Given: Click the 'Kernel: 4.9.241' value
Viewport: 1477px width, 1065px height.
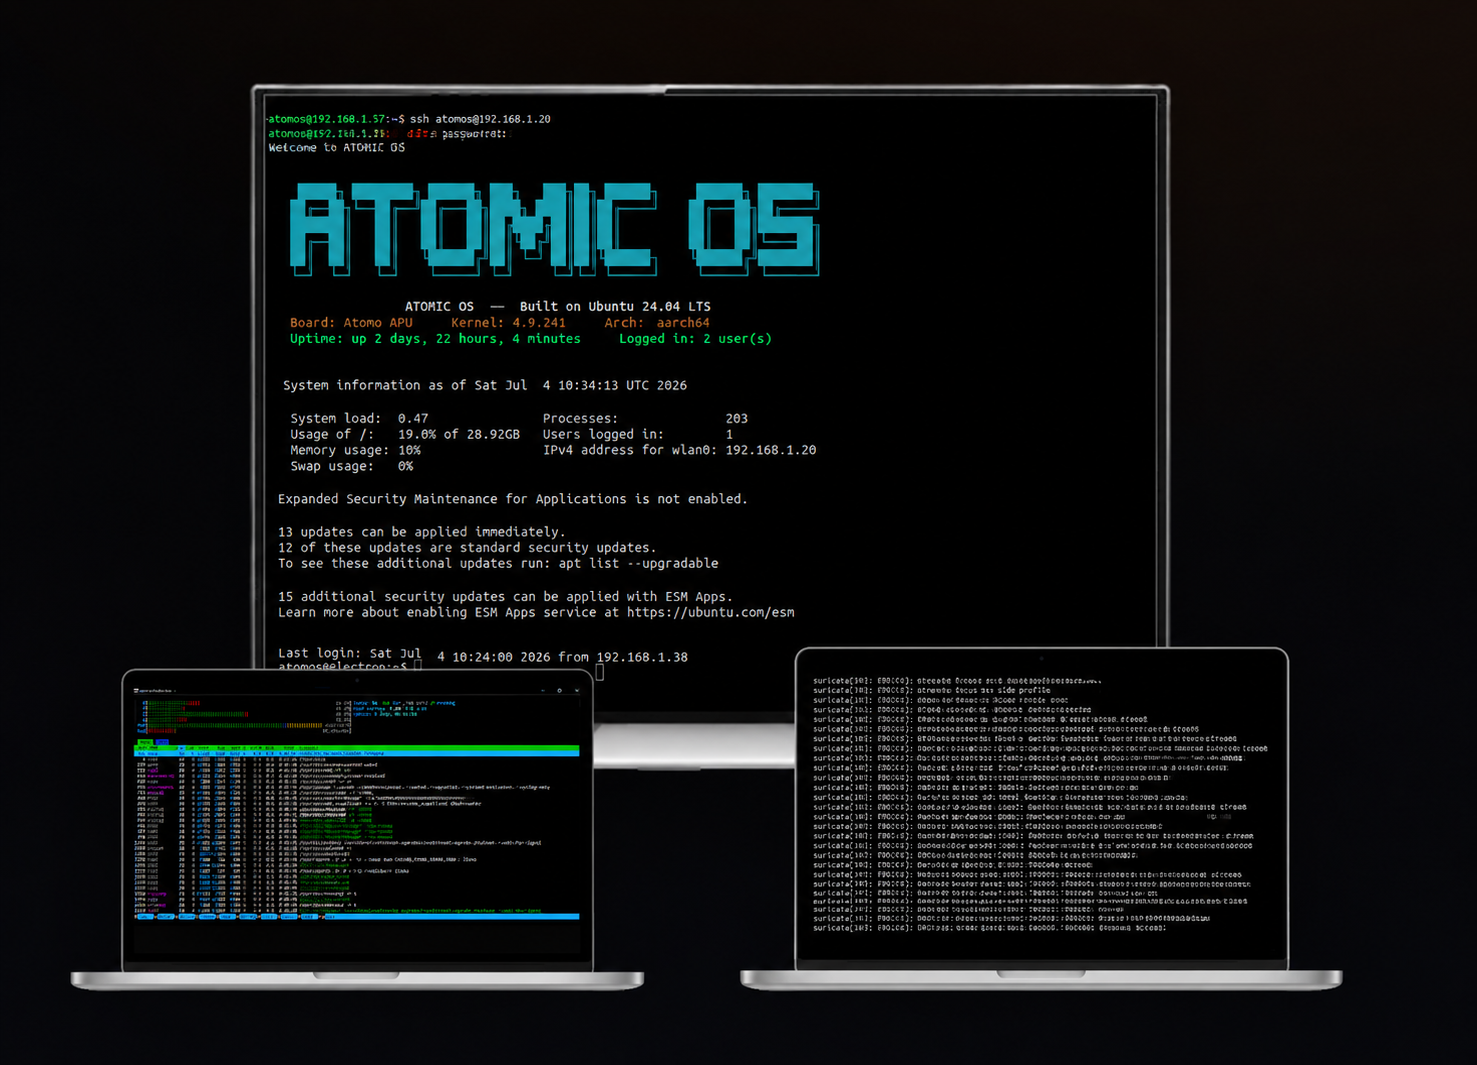Looking at the screenshot, I should coord(508,323).
